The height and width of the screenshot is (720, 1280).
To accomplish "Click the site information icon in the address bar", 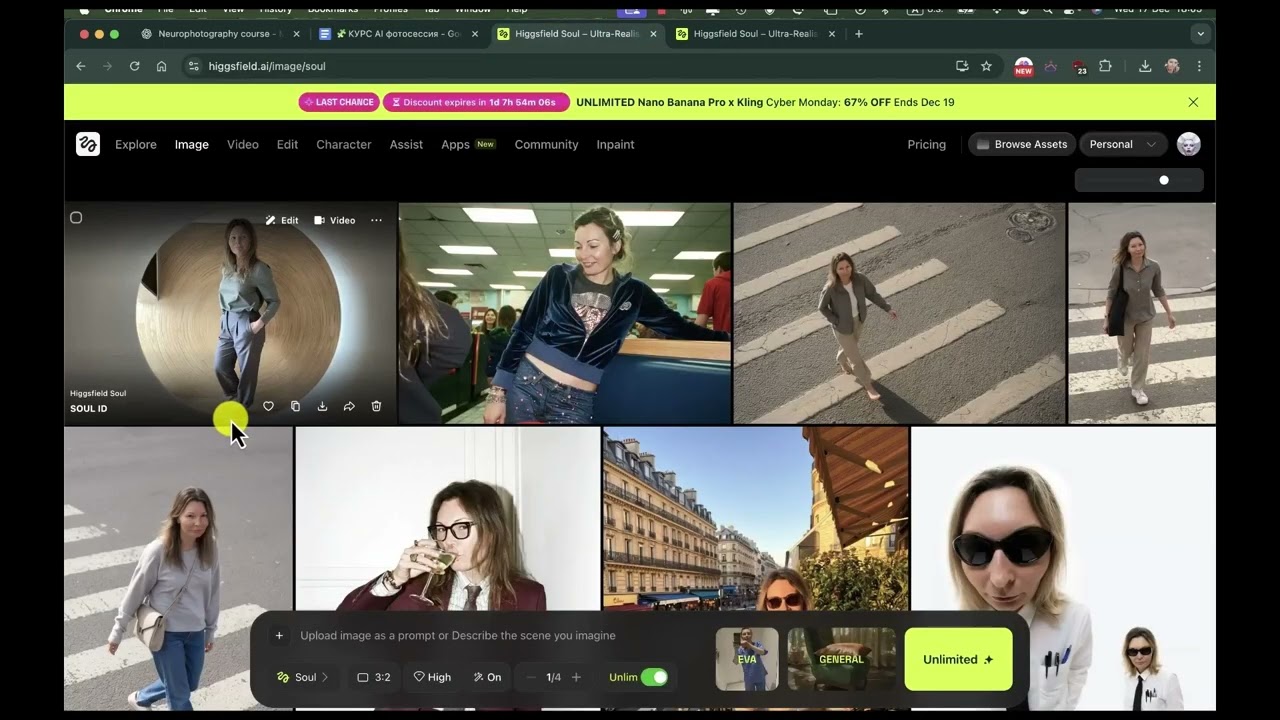I will tap(194, 66).
